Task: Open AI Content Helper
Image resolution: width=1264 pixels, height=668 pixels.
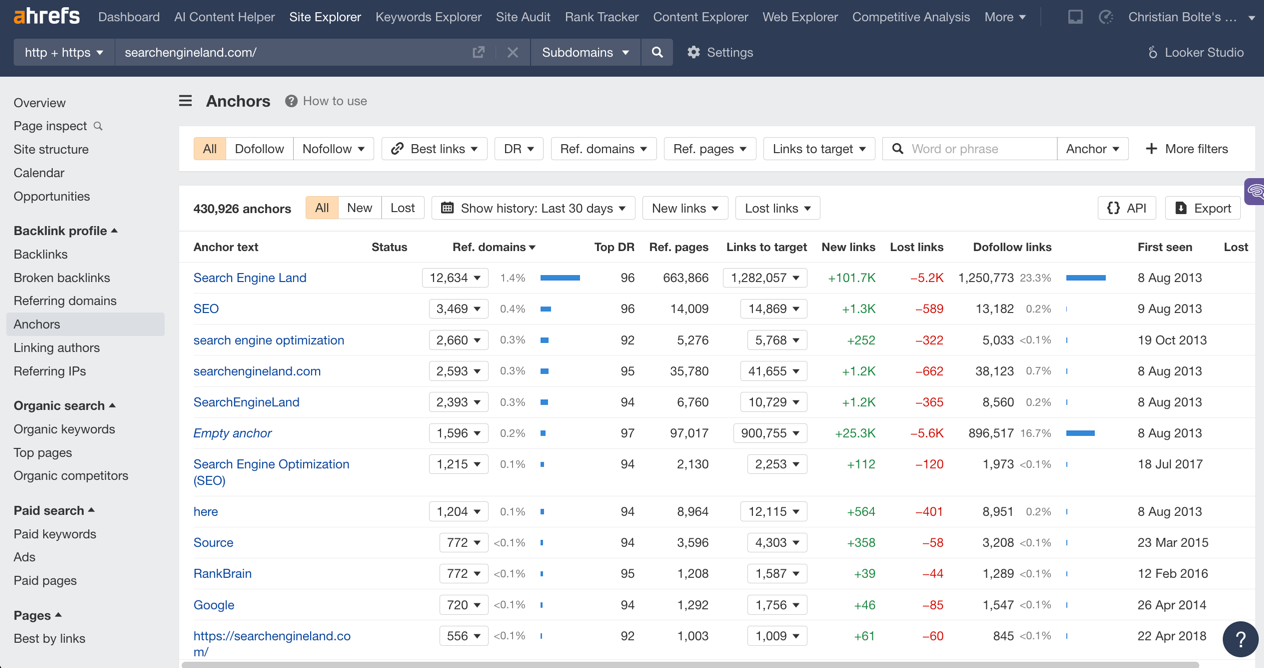Action: [224, 17]
